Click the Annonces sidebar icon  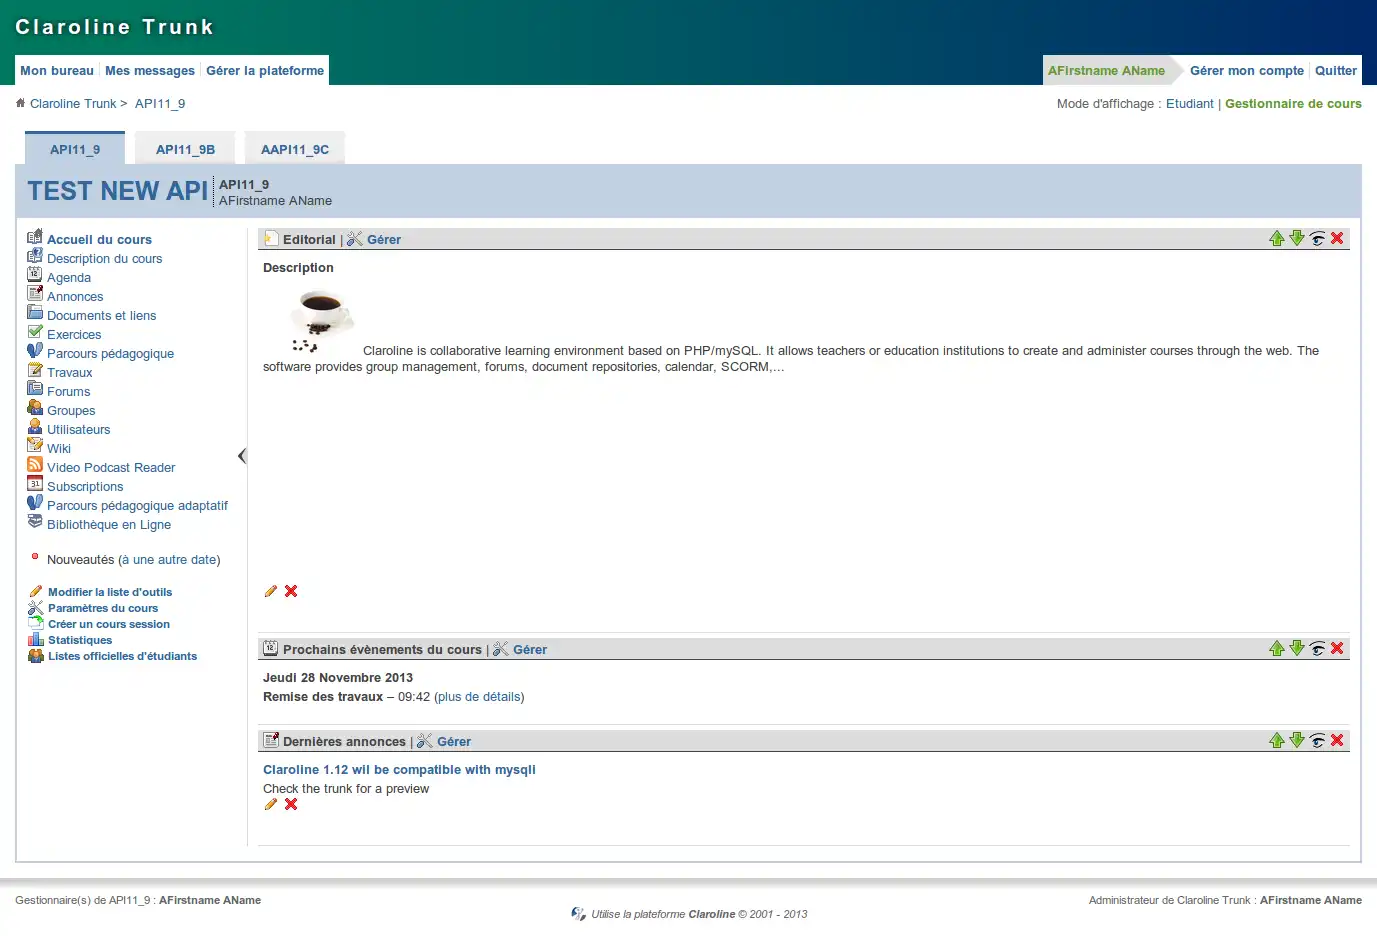(35, 296)
